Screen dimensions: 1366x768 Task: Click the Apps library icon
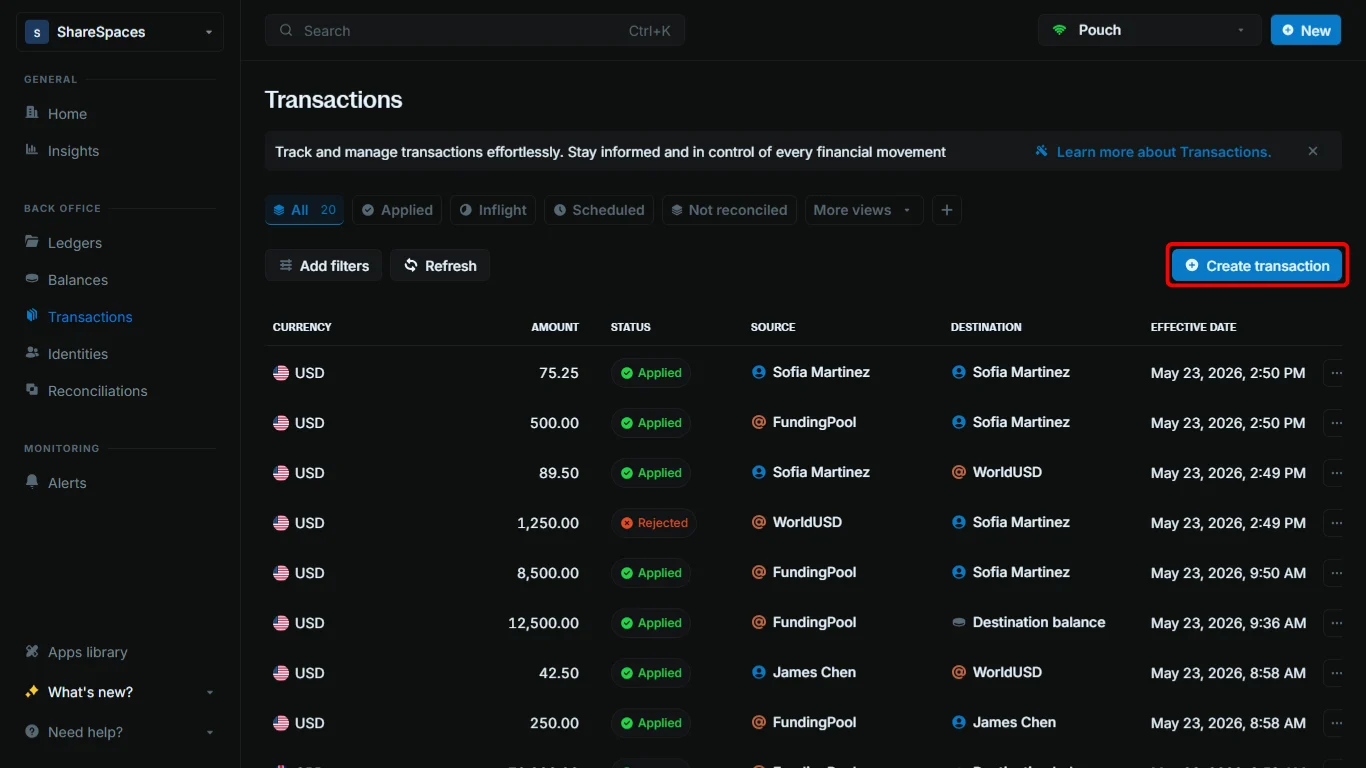tap(32, 651)
